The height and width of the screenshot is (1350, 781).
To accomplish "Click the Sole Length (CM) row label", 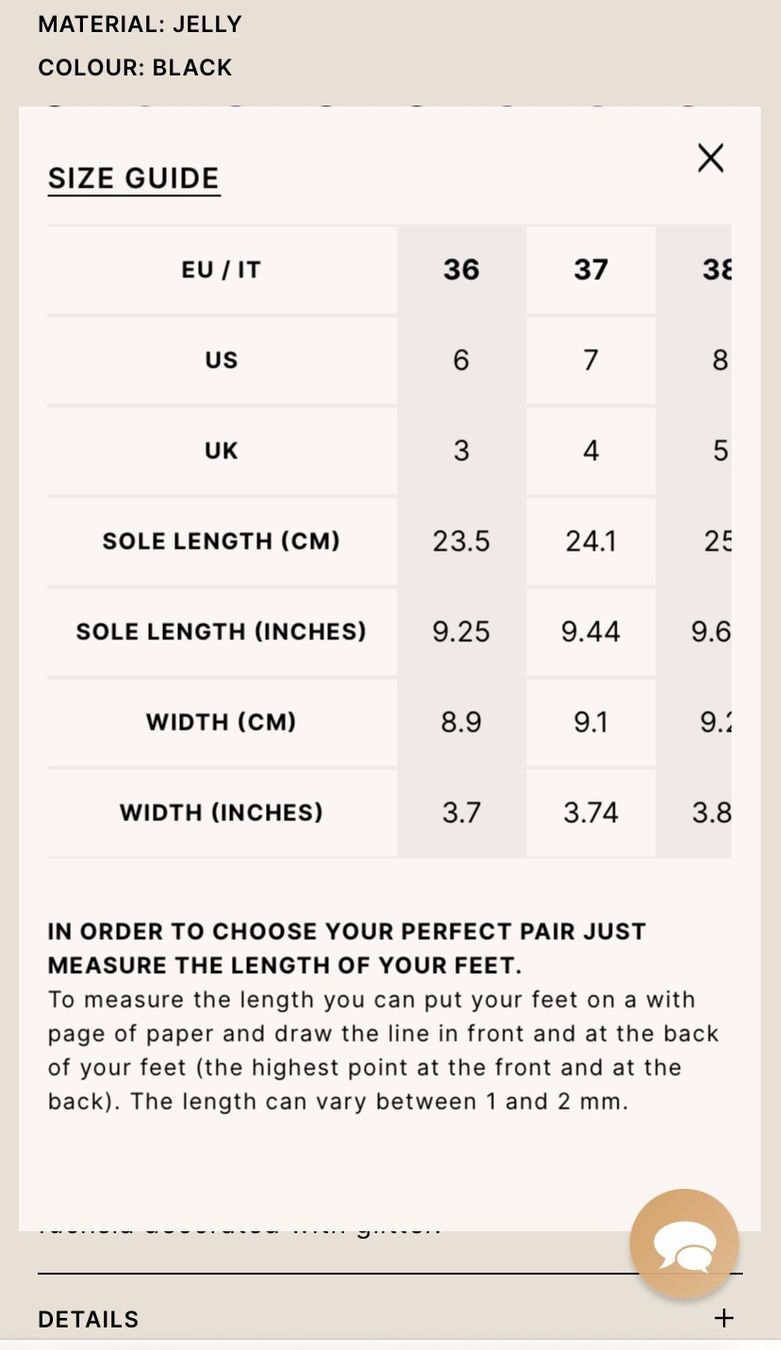I will point(221,541).
